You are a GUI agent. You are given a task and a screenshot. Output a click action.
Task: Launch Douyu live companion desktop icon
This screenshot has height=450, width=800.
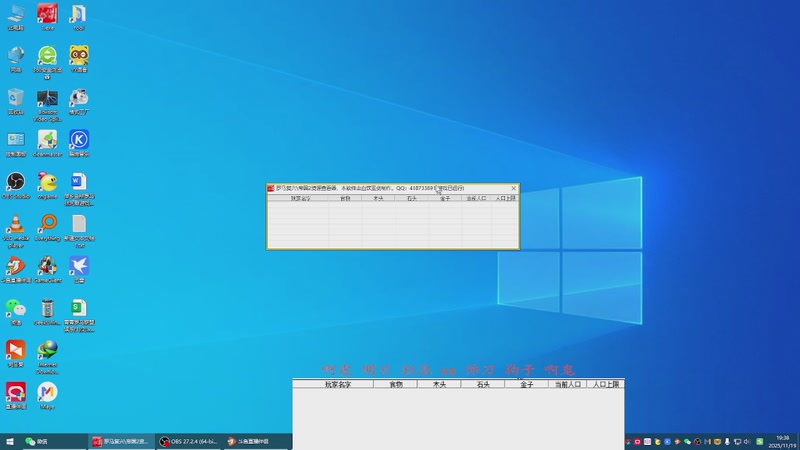(16, 270)
